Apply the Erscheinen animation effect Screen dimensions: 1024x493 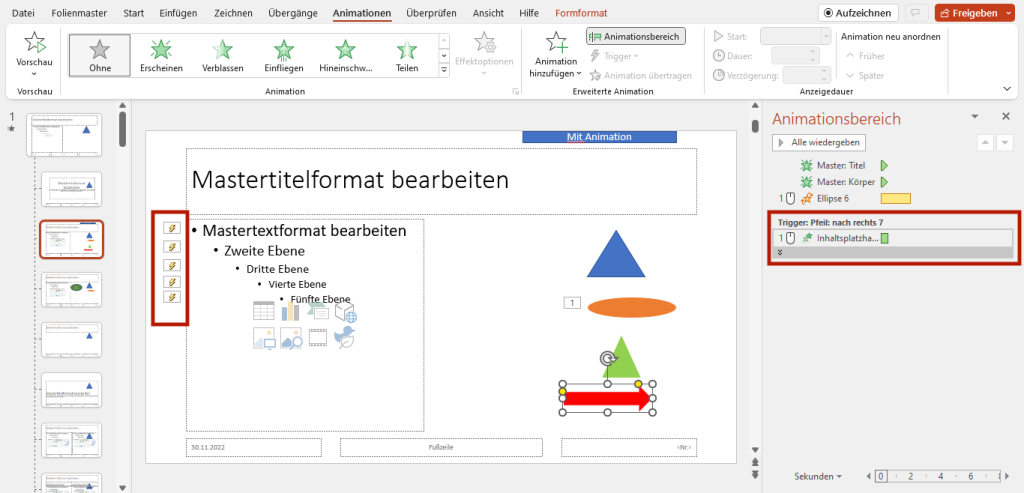click(x=160, y=55)
